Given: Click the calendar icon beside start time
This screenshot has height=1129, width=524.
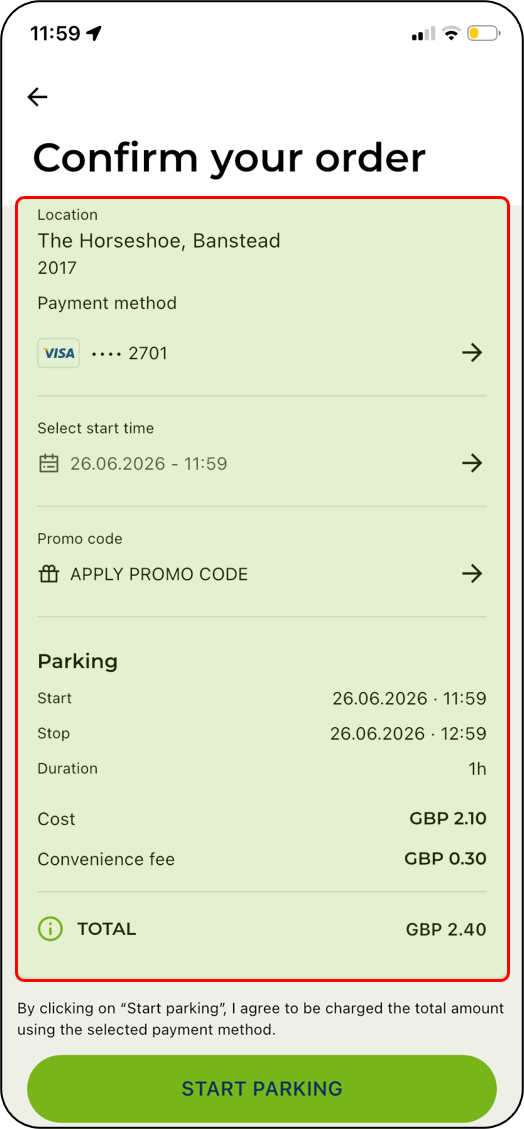Looking at the screenshot, I should tap(48, 463).
